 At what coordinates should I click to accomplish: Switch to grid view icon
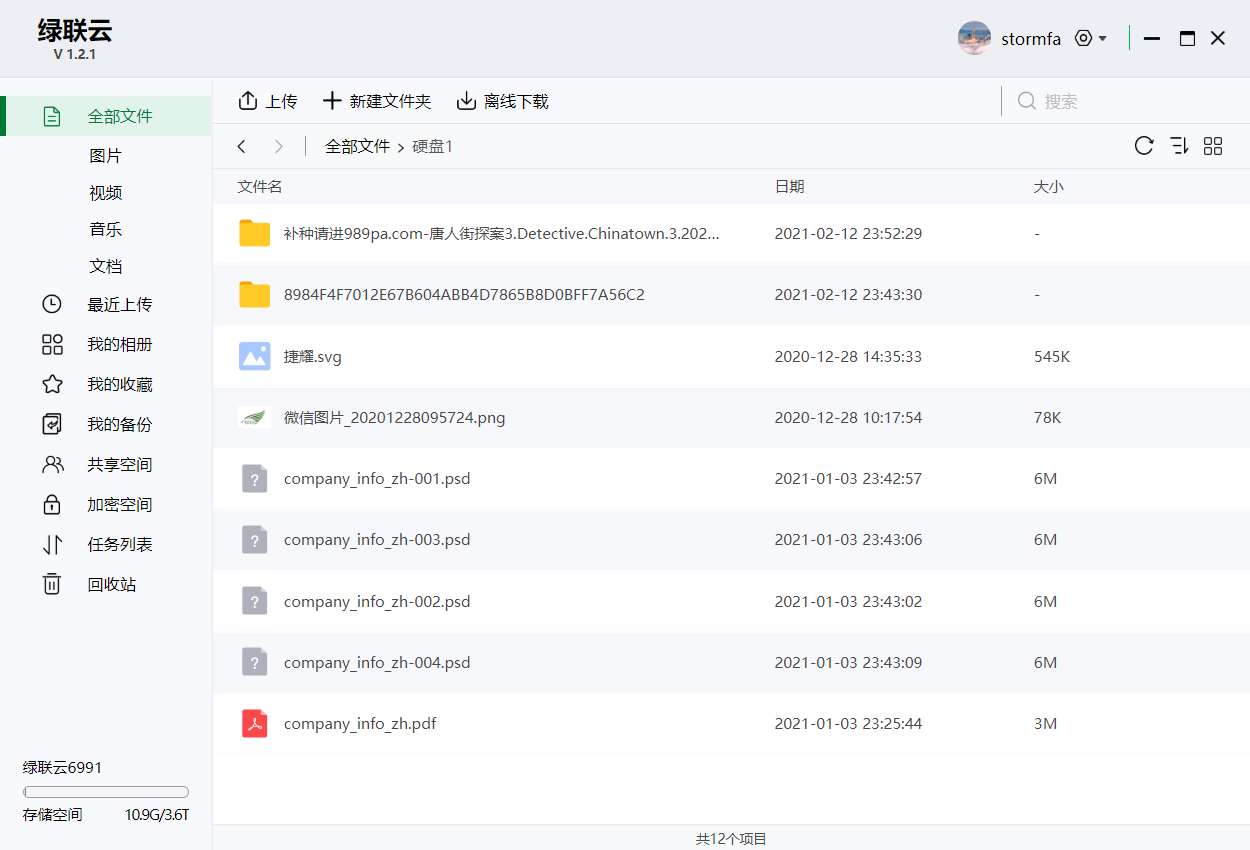(x=1213, y=146)
